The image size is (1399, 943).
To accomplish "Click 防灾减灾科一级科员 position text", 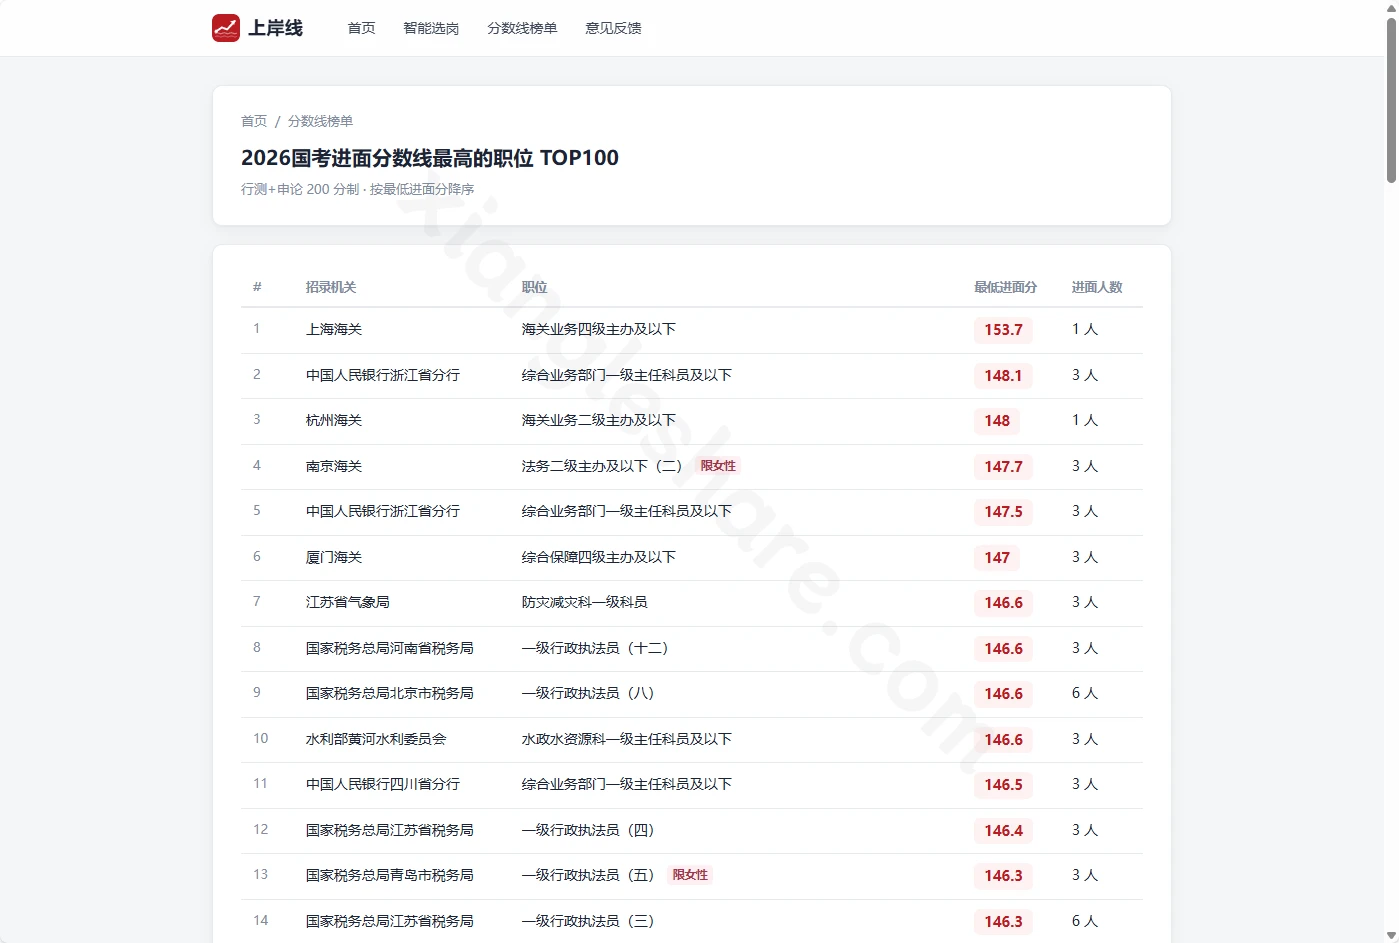I will click(x=584, y=602).
